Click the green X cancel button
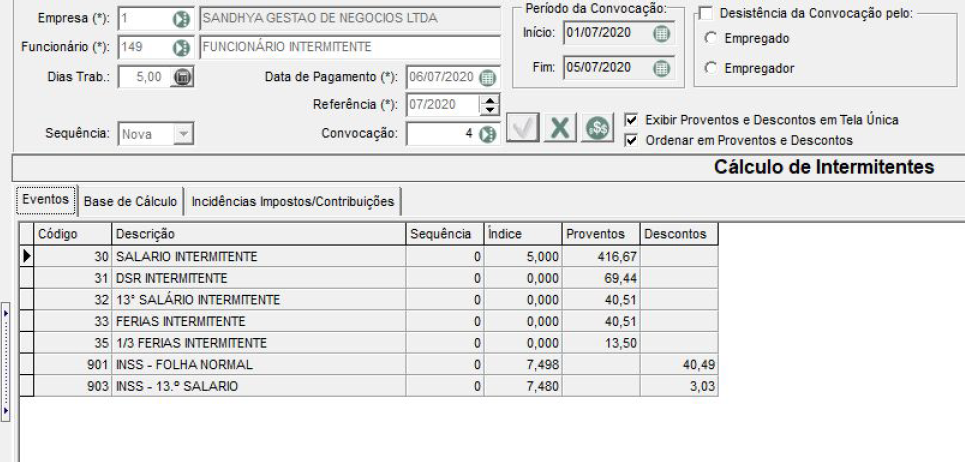 click(559, 129)
